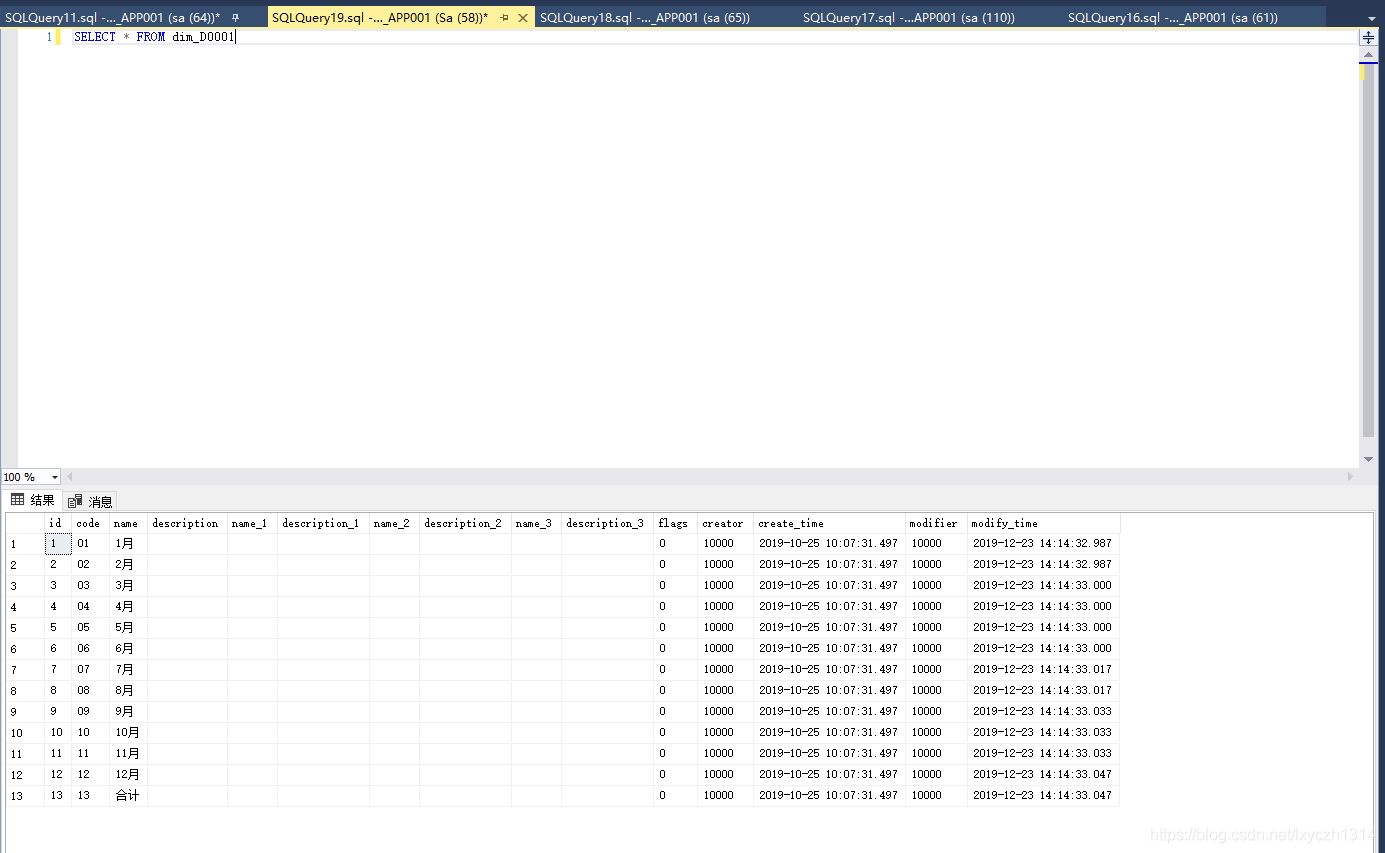Screen dimensions: 1385x853
Task: Click code cell '03'
Action: 90,586
